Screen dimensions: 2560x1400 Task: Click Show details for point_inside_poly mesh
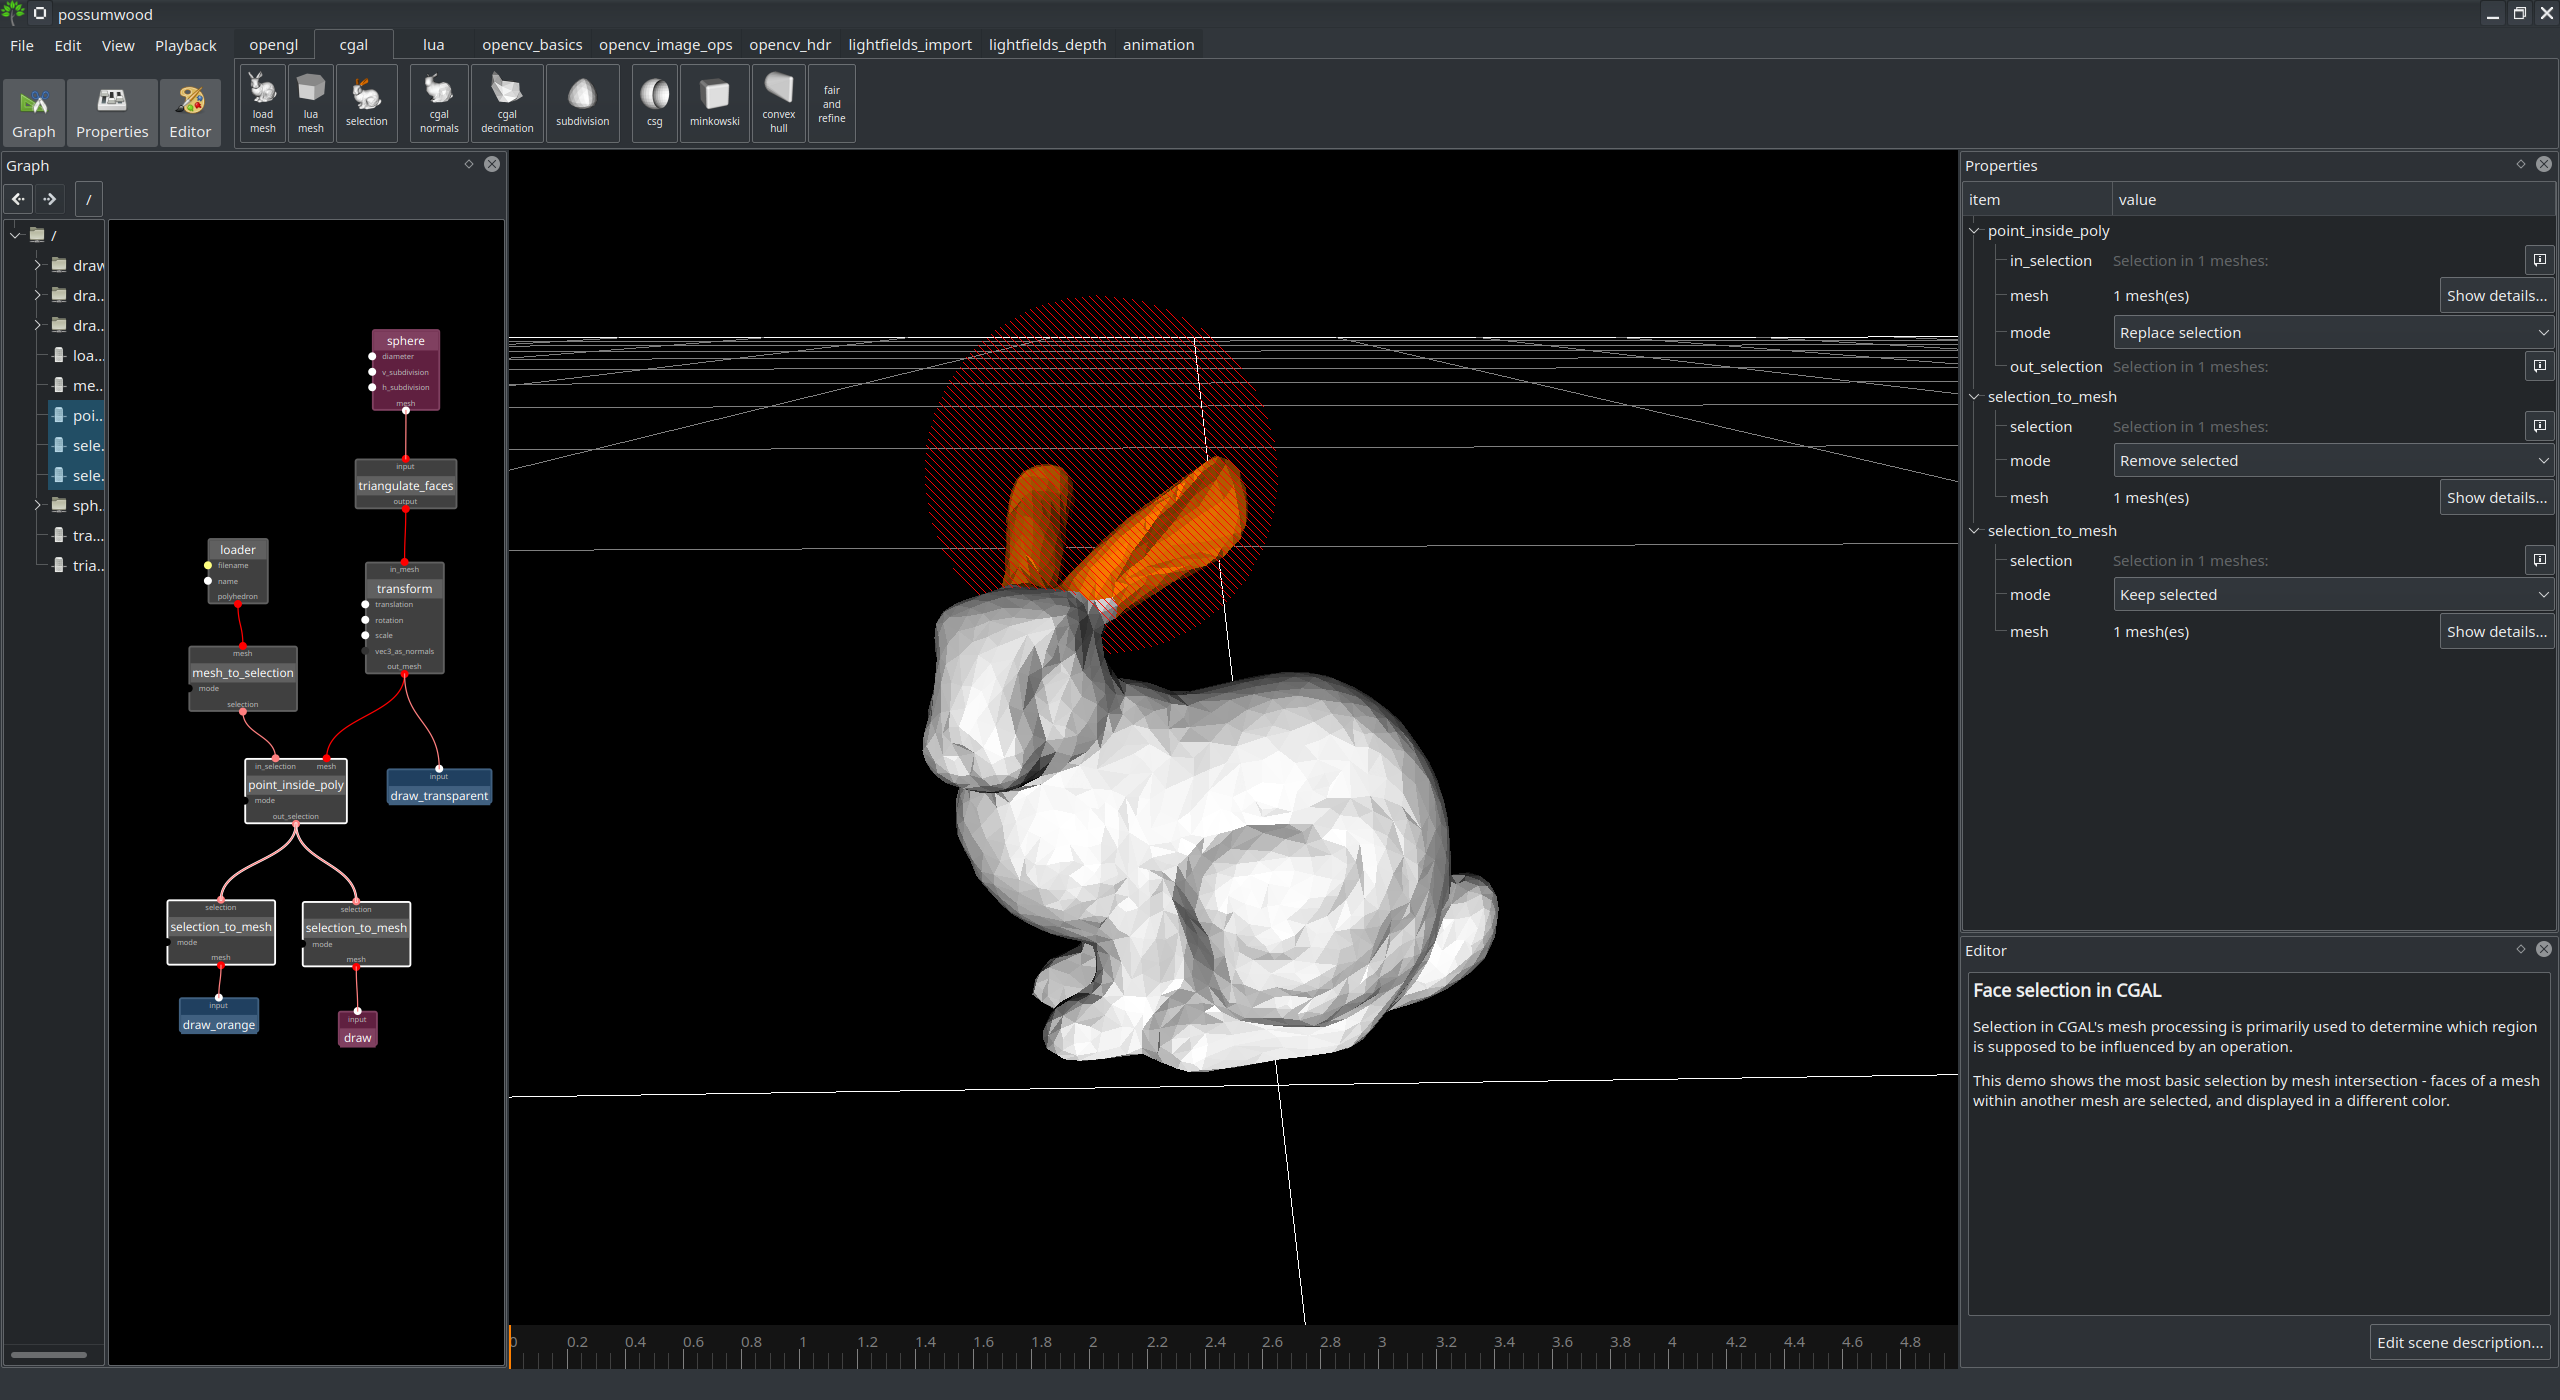[2496, 296]
